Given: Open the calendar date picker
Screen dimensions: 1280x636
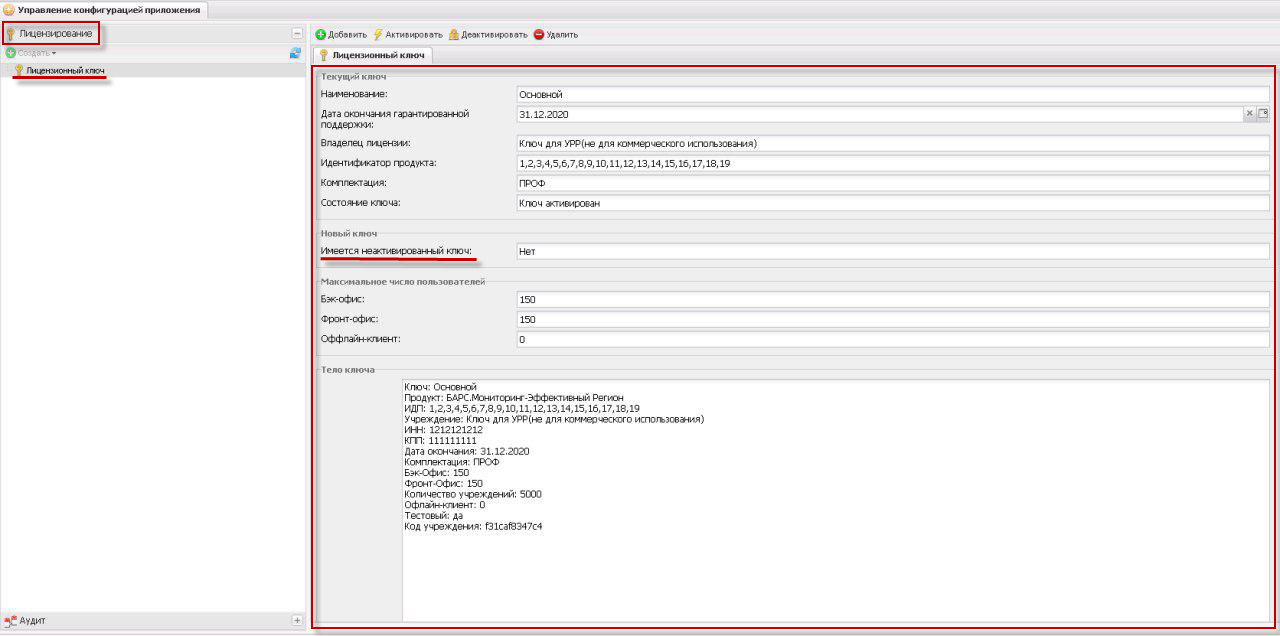Looking at the screenshot, I should [1263, 114].
